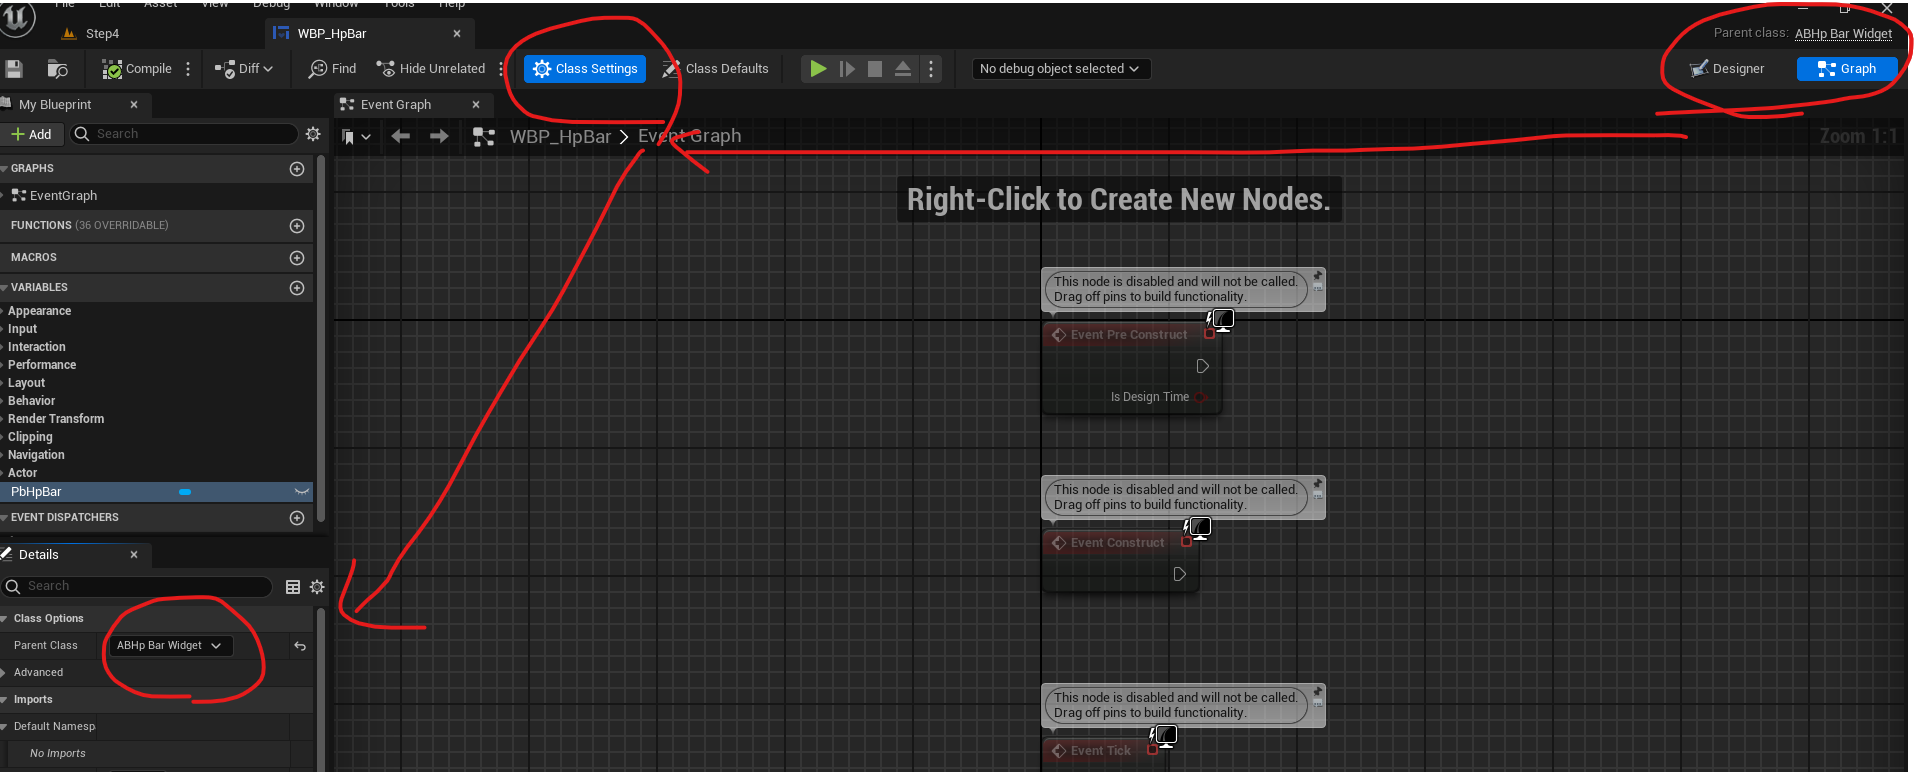
Task: Select the My Blueprint panel tab
Action: (x=55, y=105)
